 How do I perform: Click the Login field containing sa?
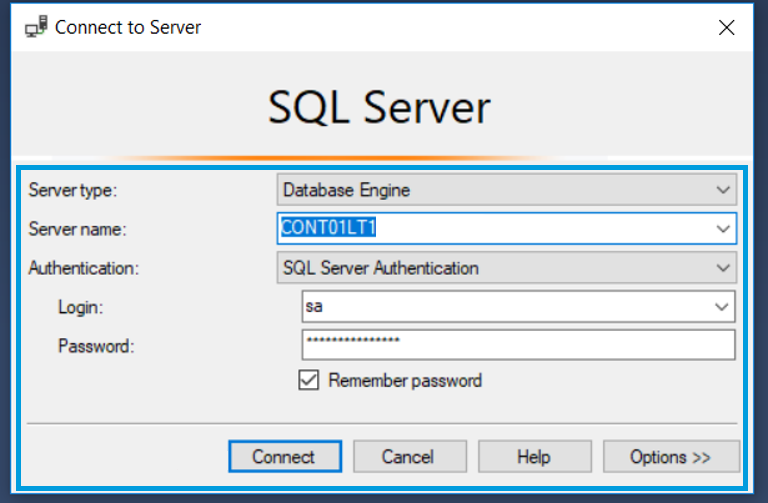click(500, 307)
